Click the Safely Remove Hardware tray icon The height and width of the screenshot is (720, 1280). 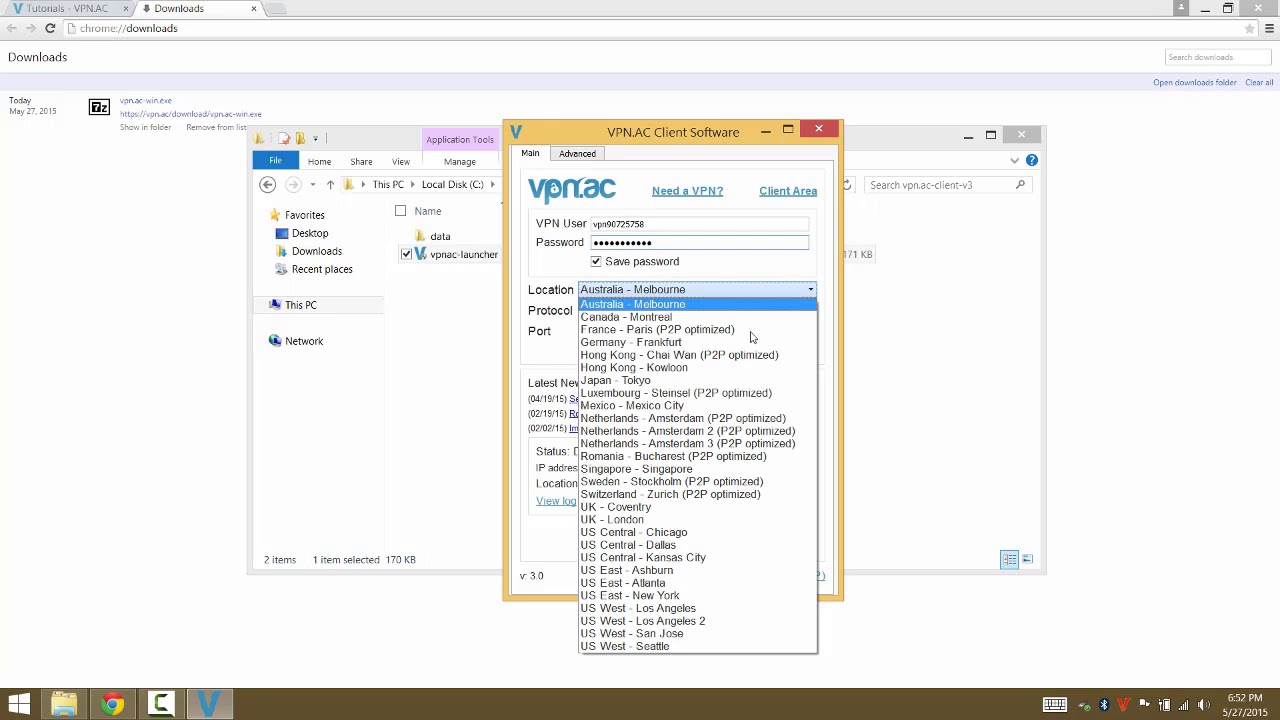pos(1085,705)
